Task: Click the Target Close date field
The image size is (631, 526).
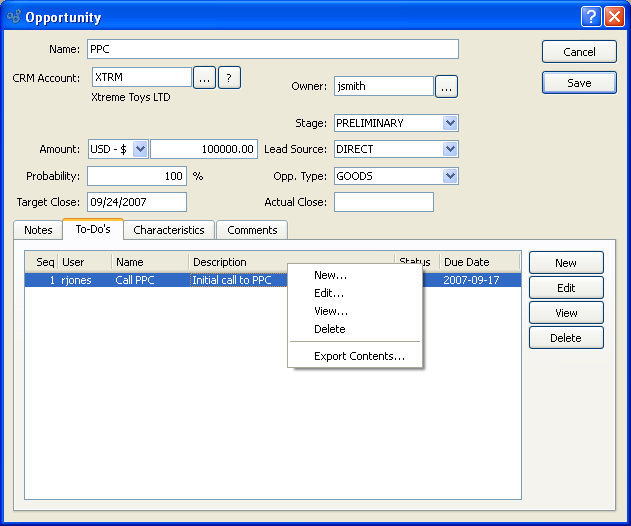Action: [137, 202]
